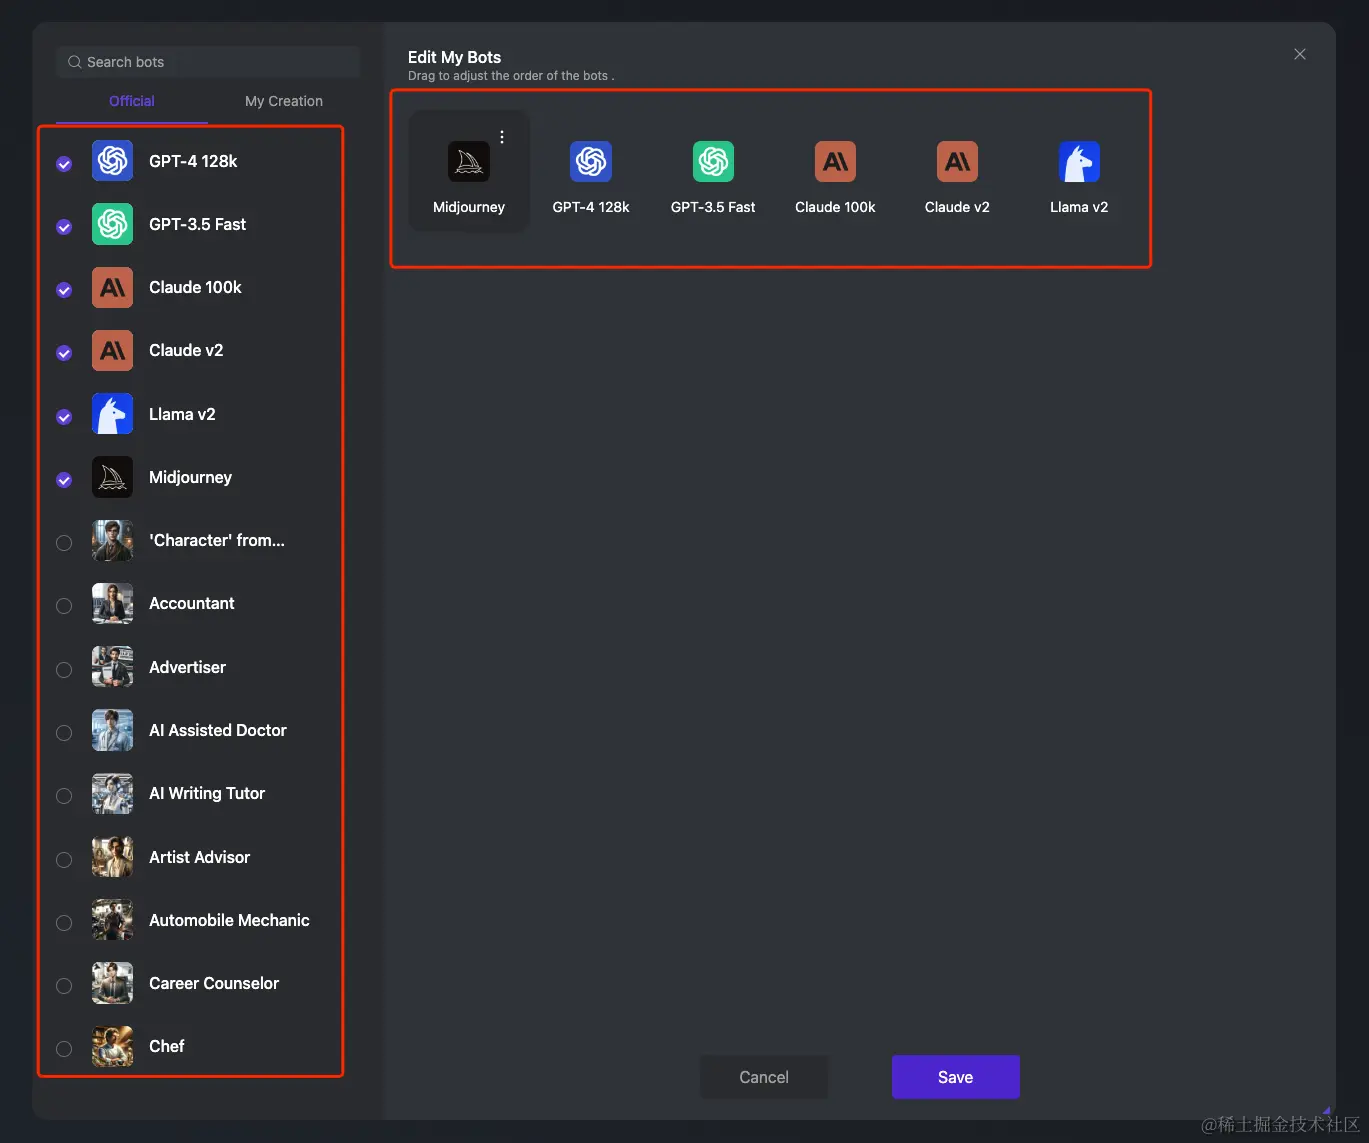
Task: Switch to the My Creation tab
Action: (x=284, y=101)
